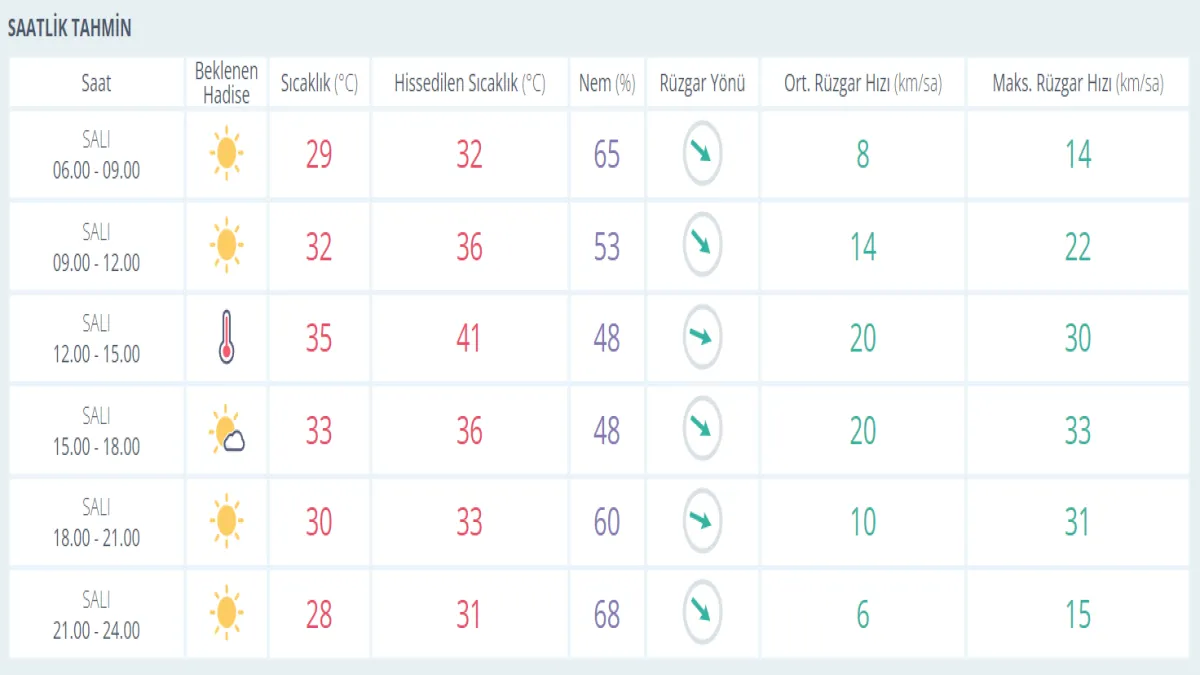1200x675 pixels.
Task: Click wind direction arrow for 21.00 - 24.00
Action: click(702, 614)
